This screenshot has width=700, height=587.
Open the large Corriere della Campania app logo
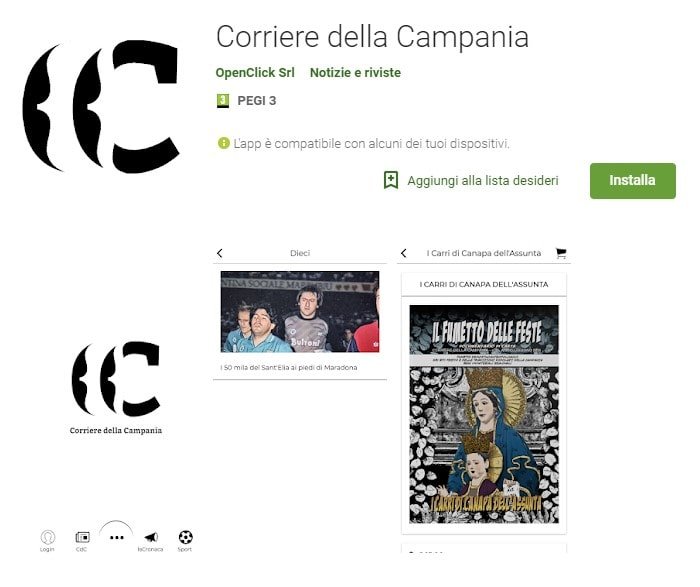pyautogui.click(x=100, y=106)
